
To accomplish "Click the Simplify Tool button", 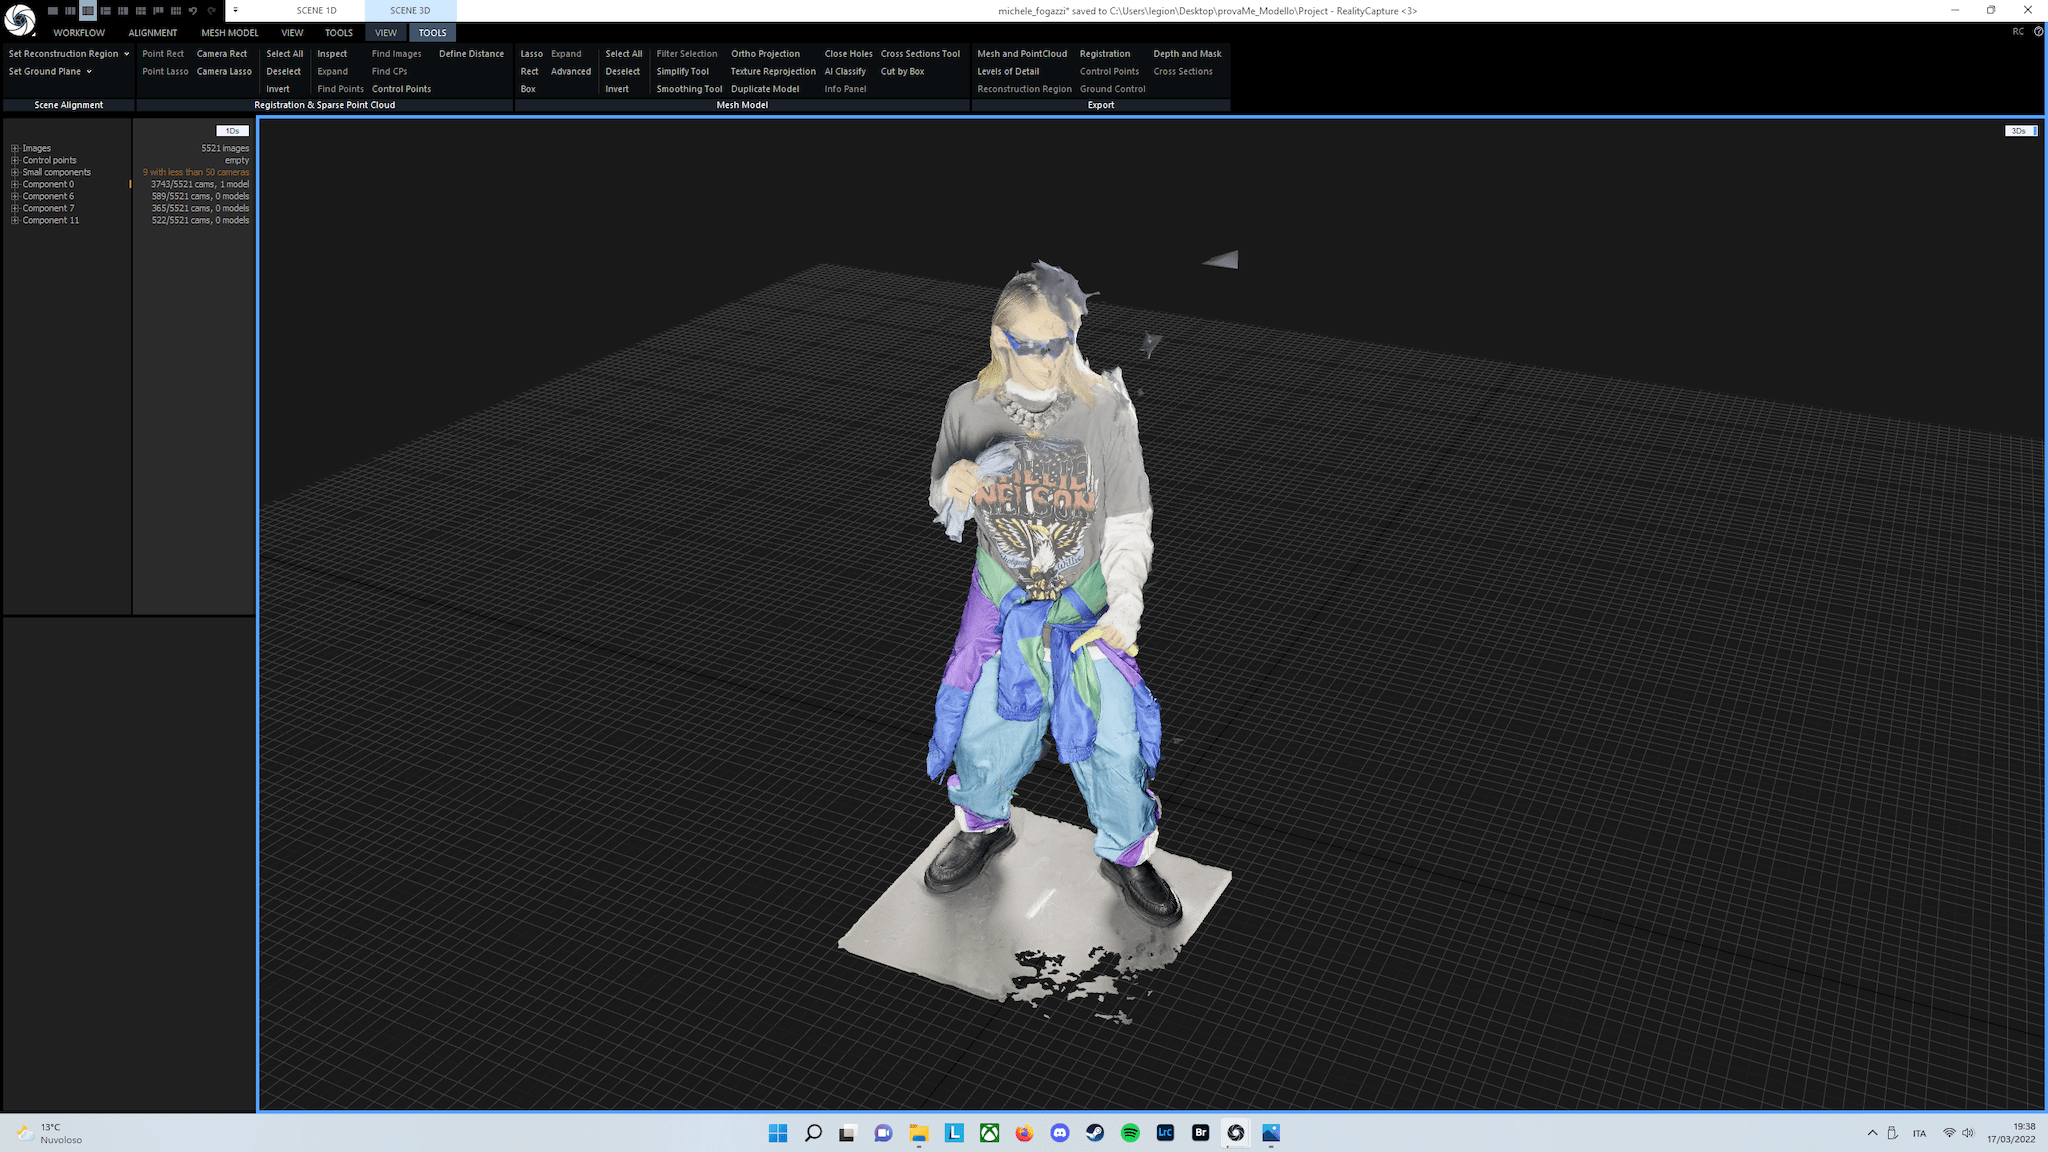I will (682, 72).
